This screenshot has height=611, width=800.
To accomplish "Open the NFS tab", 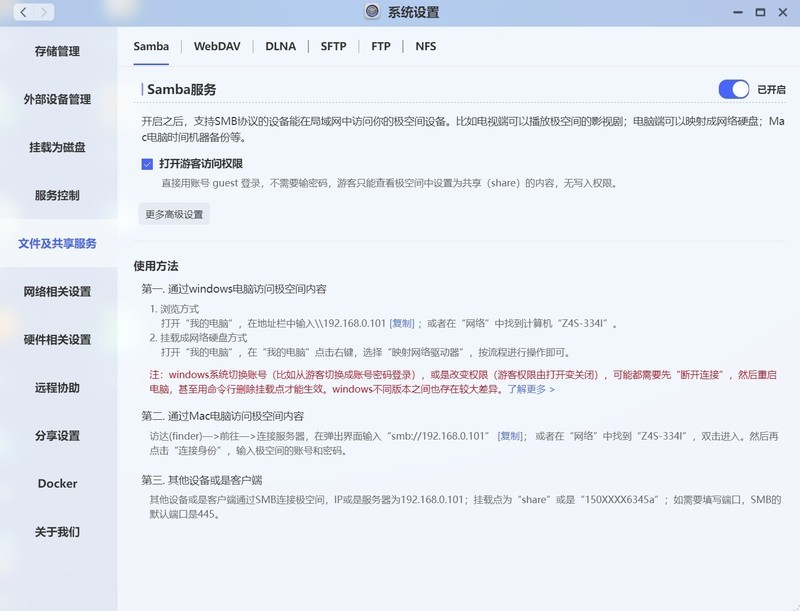I will pyautogui.click(x=427, y=46).
